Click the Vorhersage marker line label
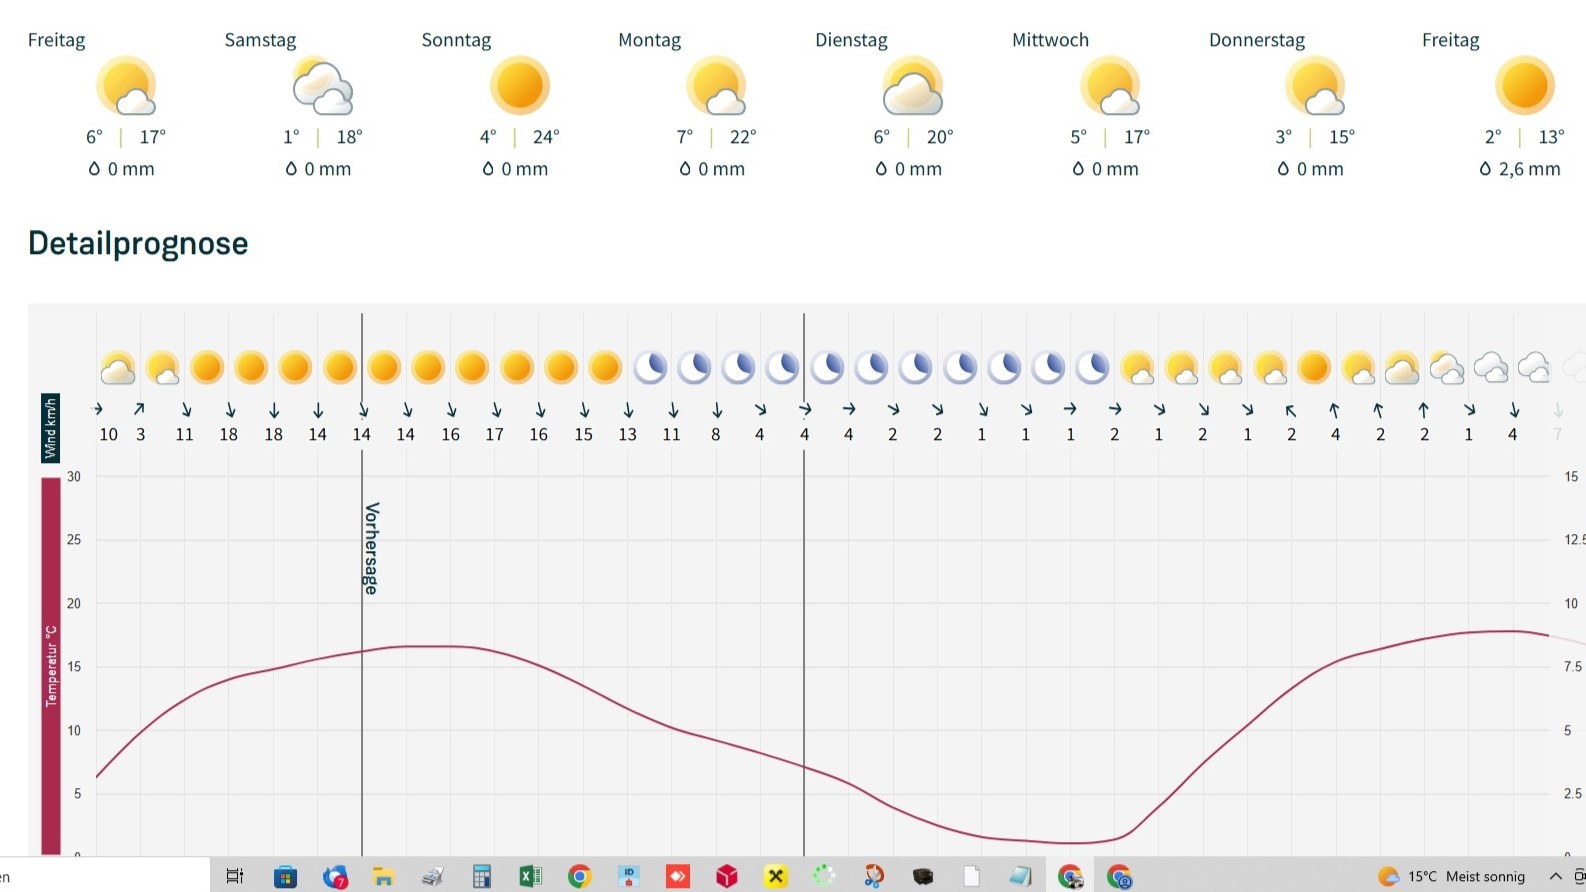Viewport: 1586px width, 892px height. tap(371, 548)
